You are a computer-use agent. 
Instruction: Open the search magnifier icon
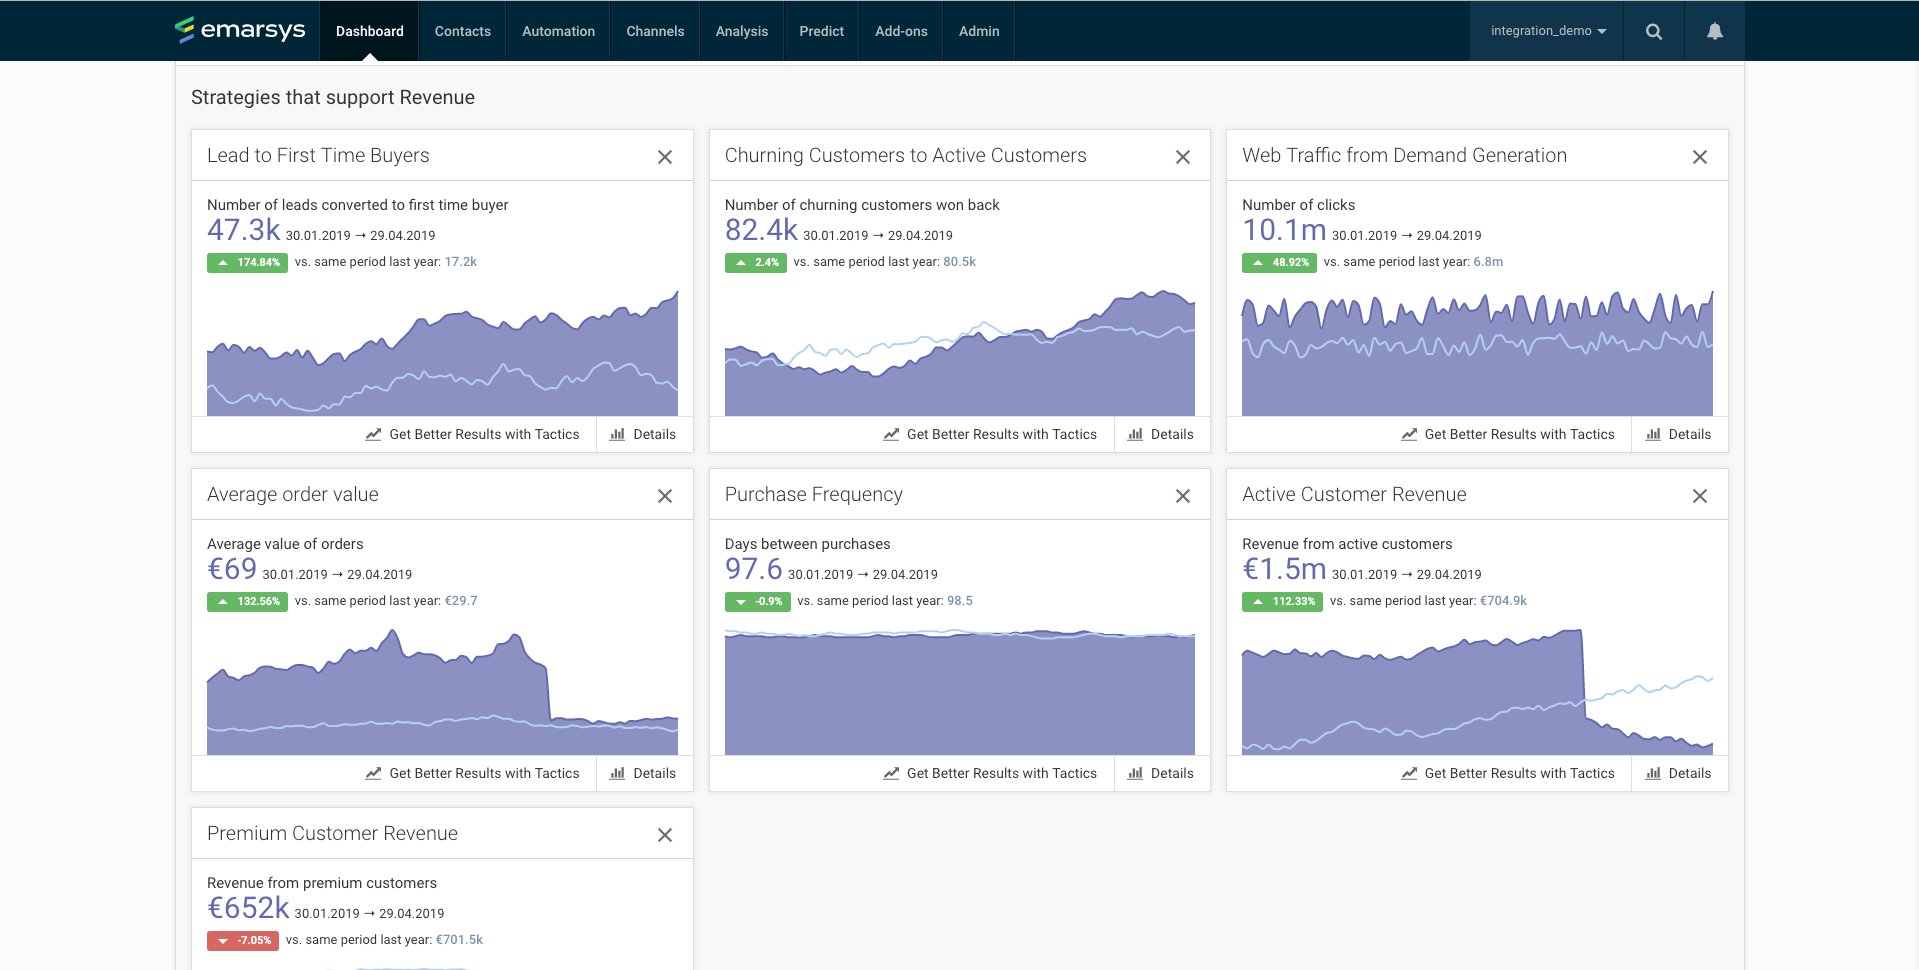(x=1654, y=31)
